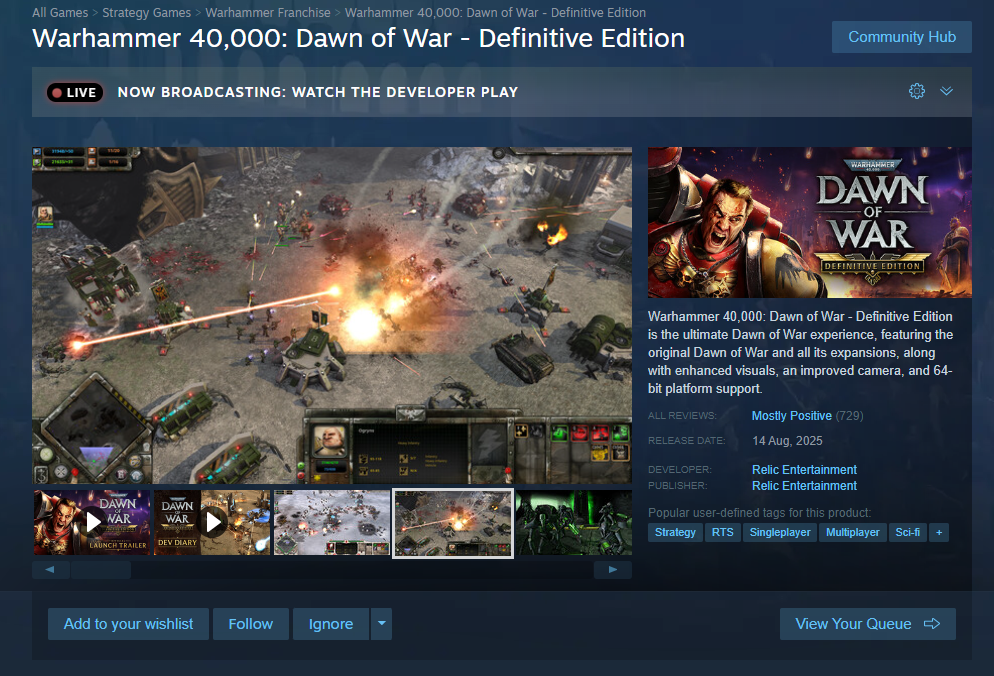Click the right arrow of thumbnail strip
The image size is (994, 676).
(x=612, y=569)
